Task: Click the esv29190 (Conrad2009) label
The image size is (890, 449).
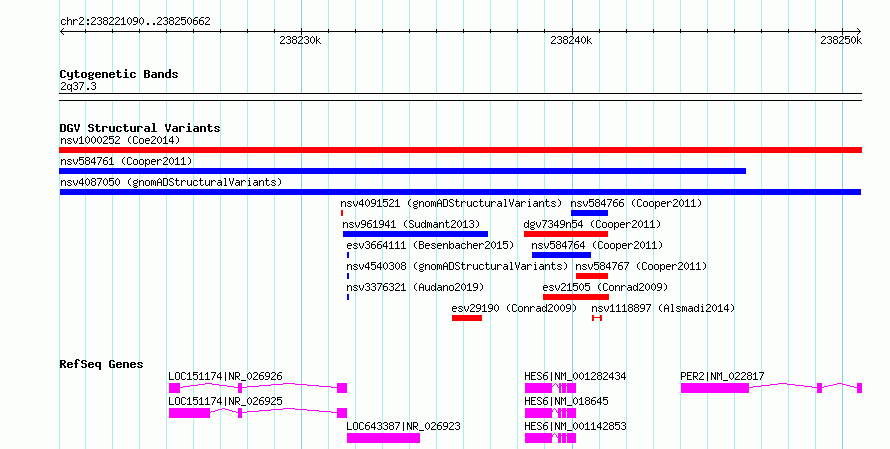Action: pos(514,308)
